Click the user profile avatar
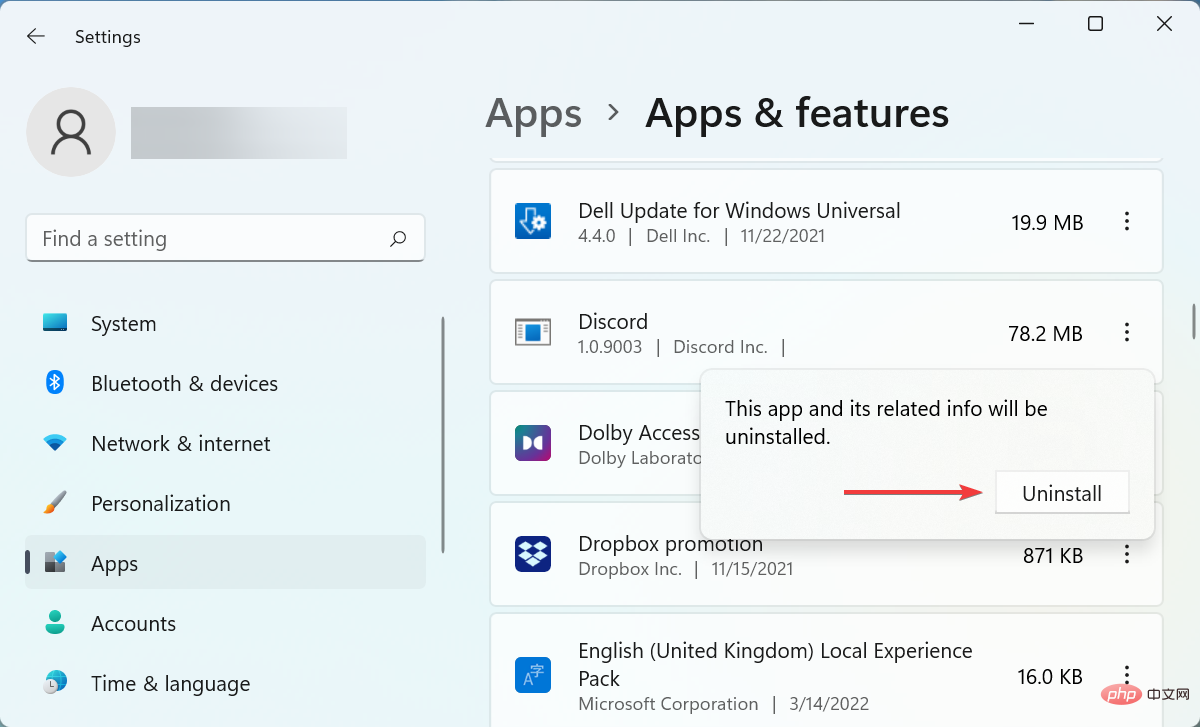 pos(71,132)
